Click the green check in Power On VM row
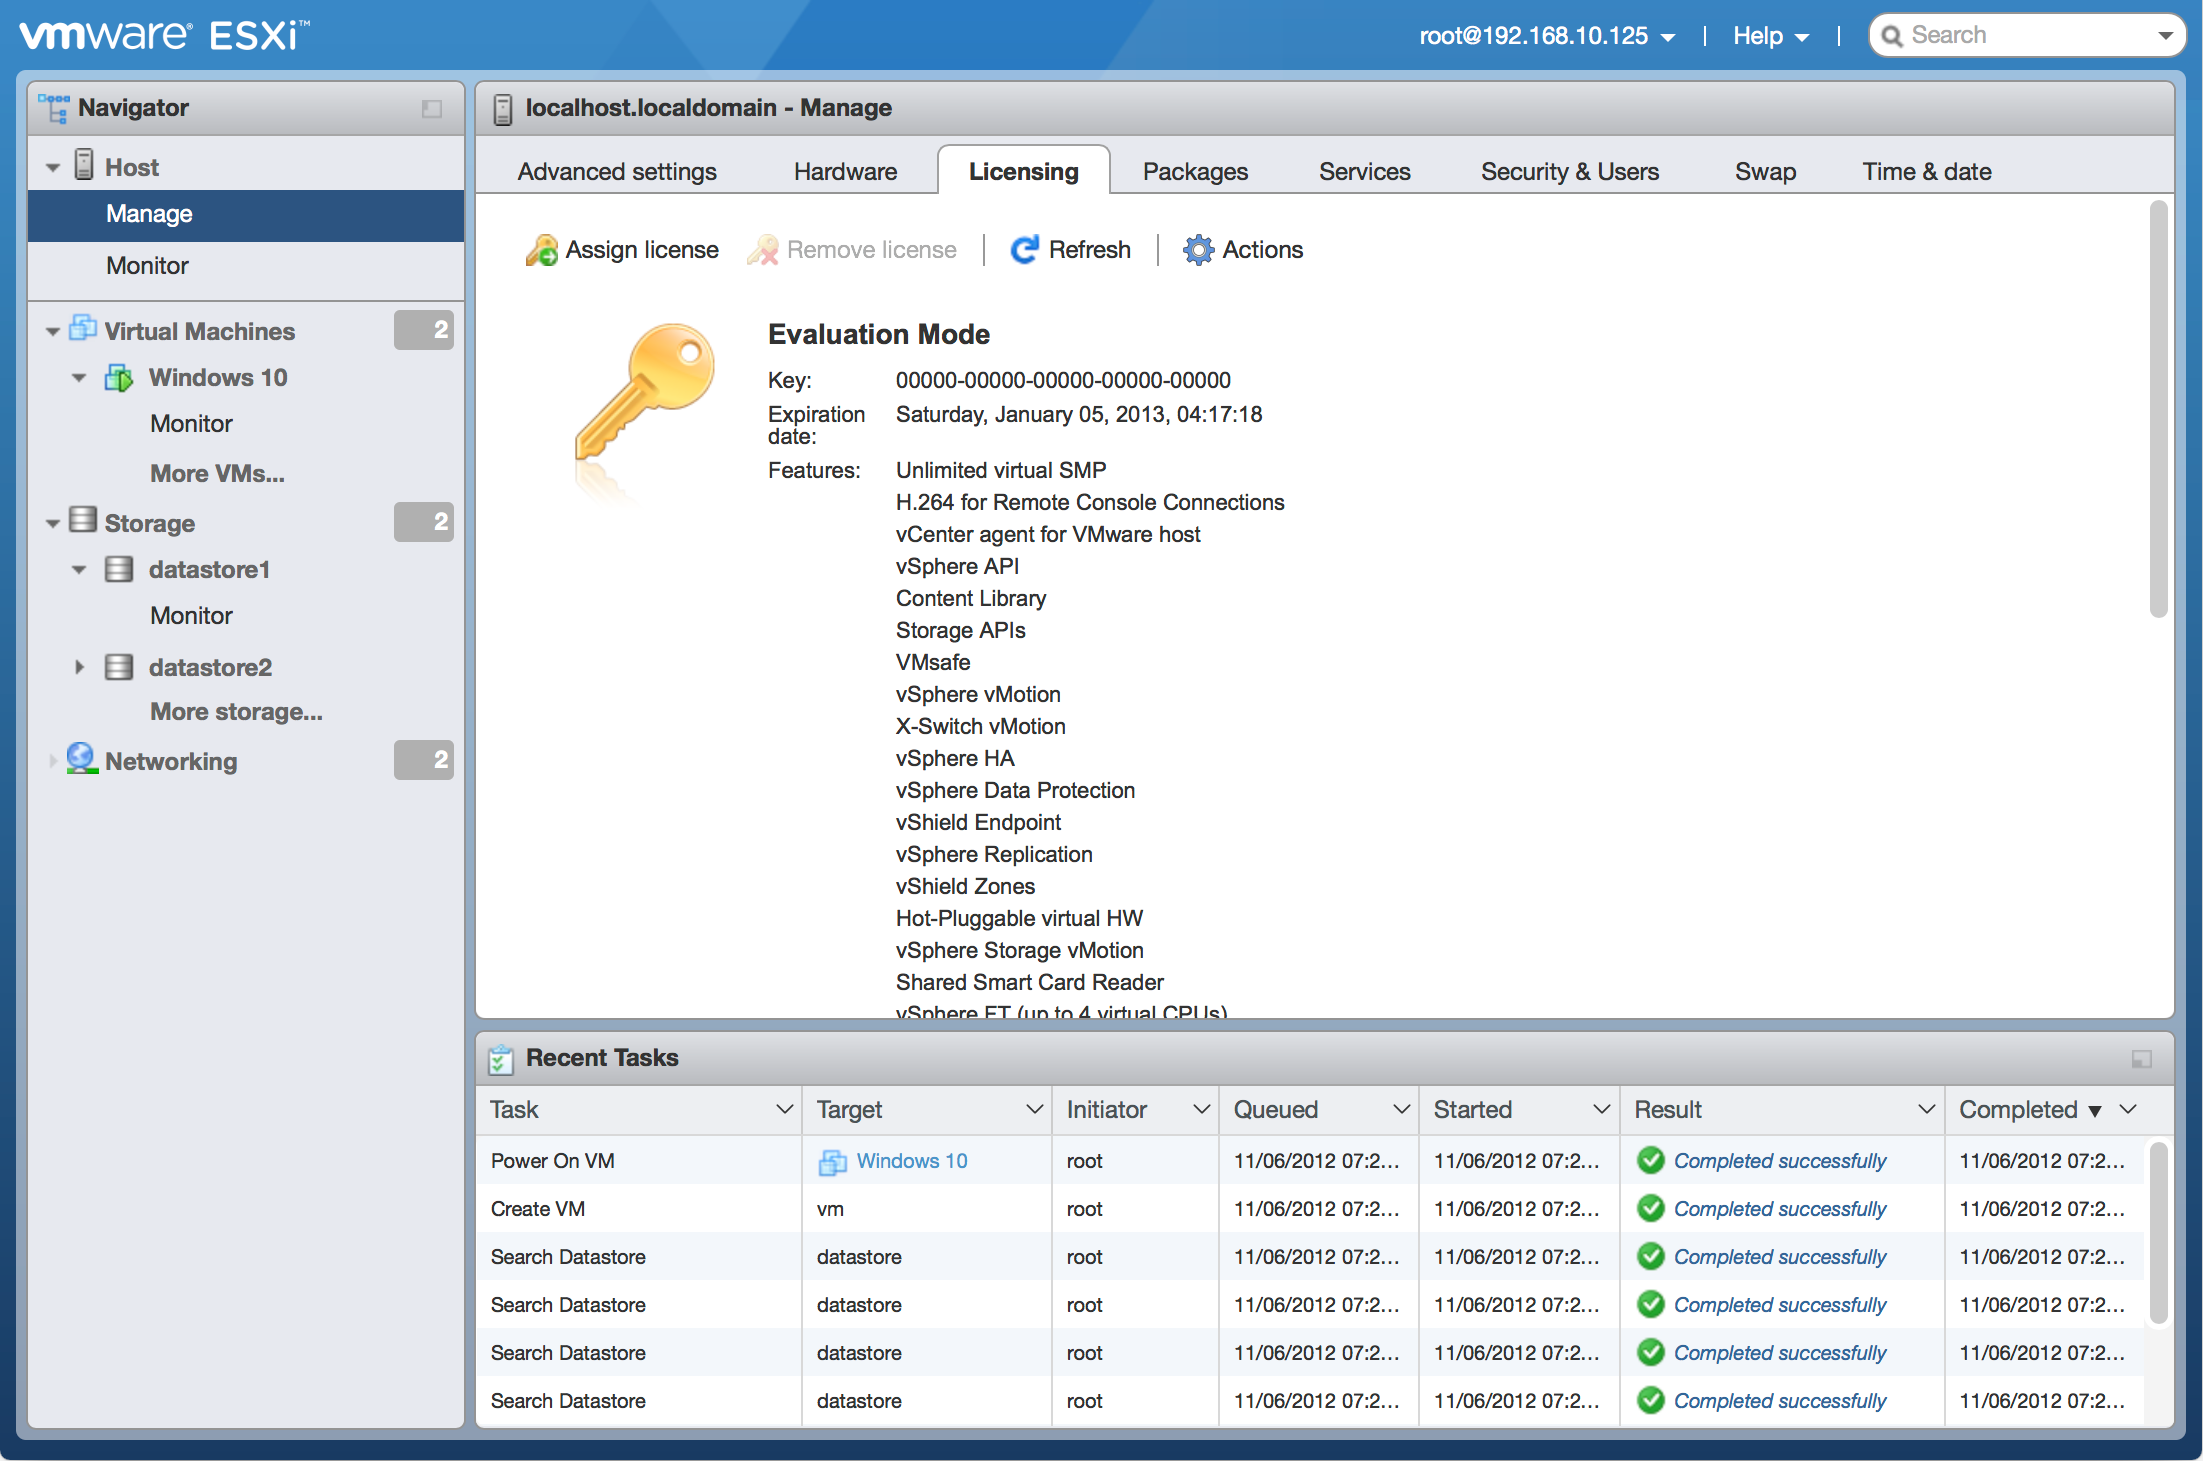The height and width of the screenshot is (1461, 2203). tap(1651, 1160)
